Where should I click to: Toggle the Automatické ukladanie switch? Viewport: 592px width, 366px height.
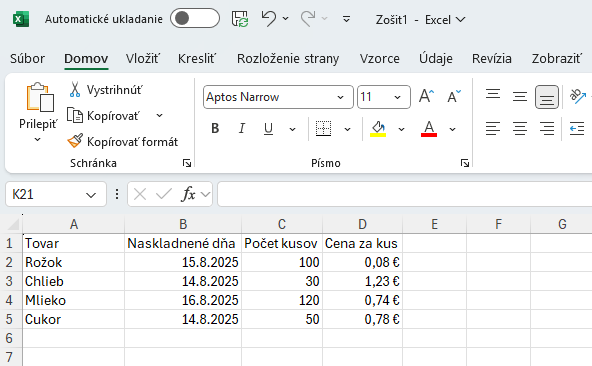(x=194, y=19)
